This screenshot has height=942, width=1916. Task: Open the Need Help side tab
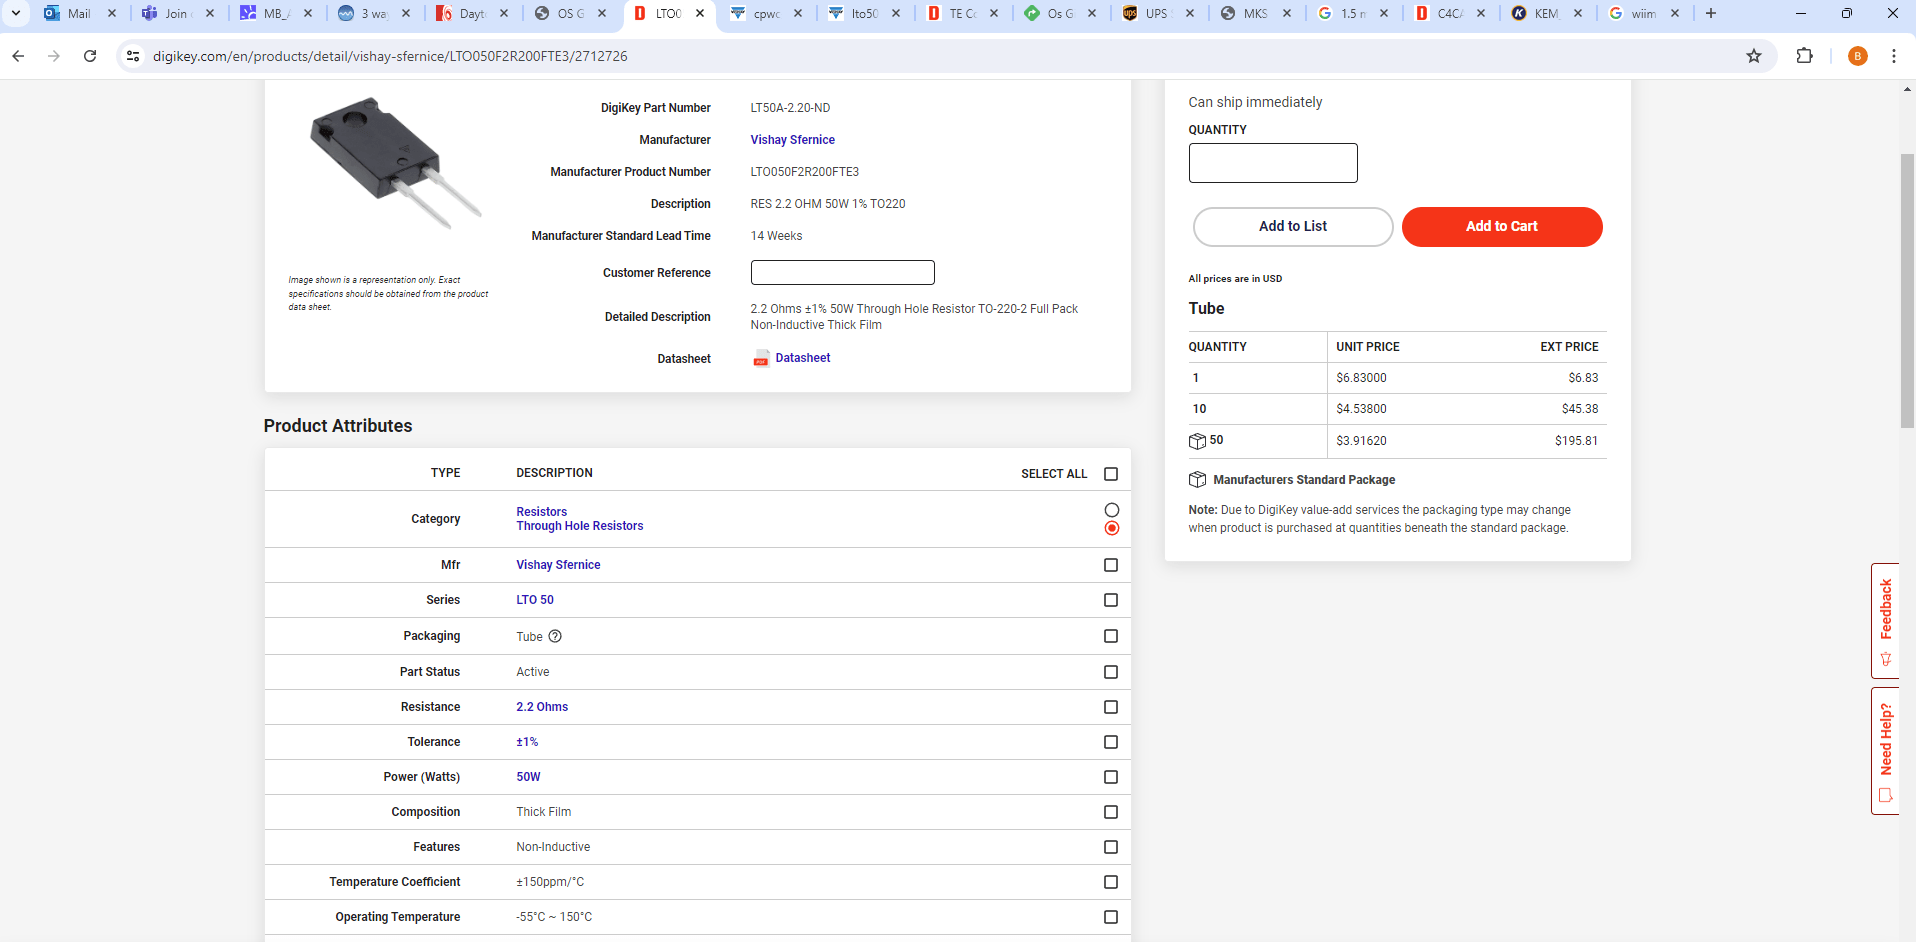(1885, 751)
